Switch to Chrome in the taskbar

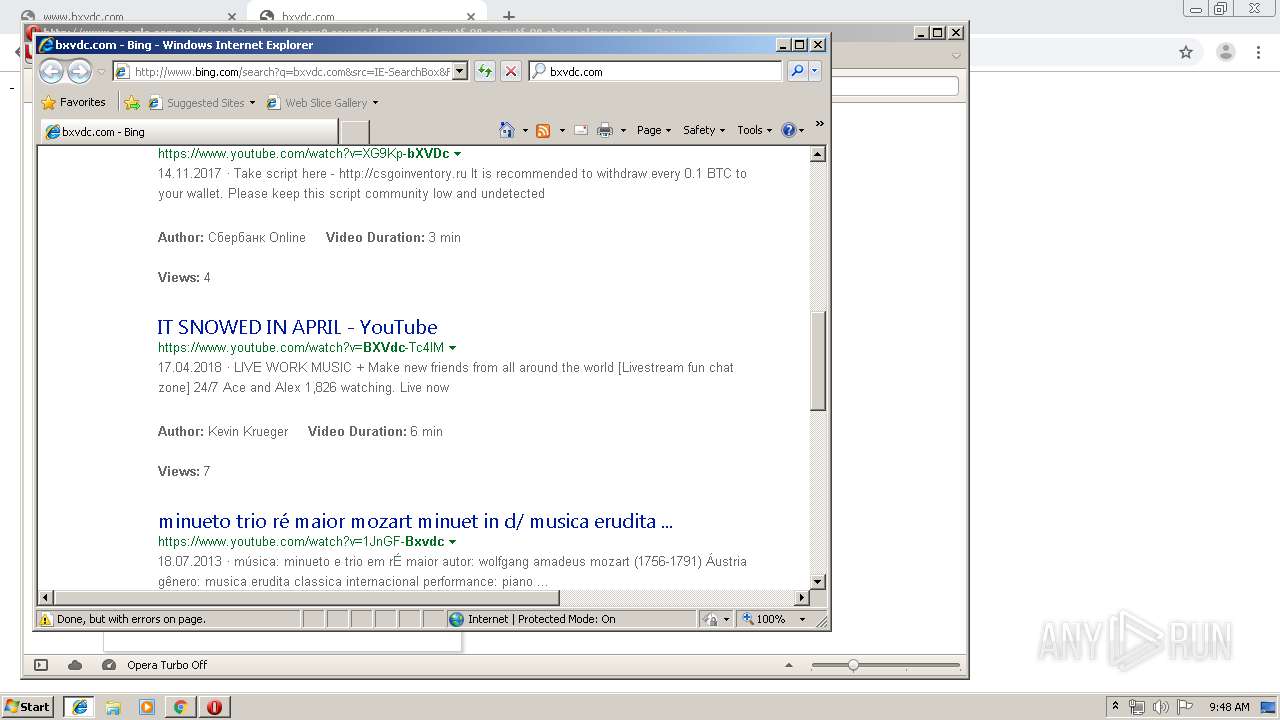[x=181, y=707]
